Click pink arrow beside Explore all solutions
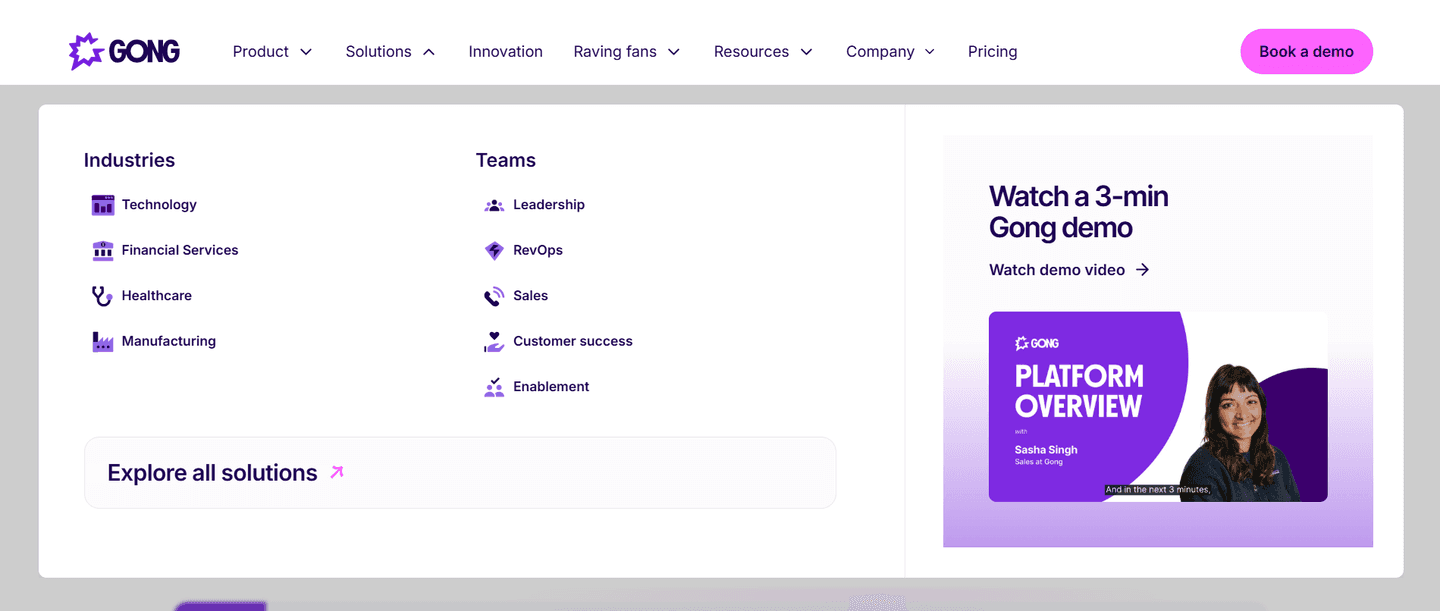This screenshot has height=611, width=1440. (x=337, y=472)
